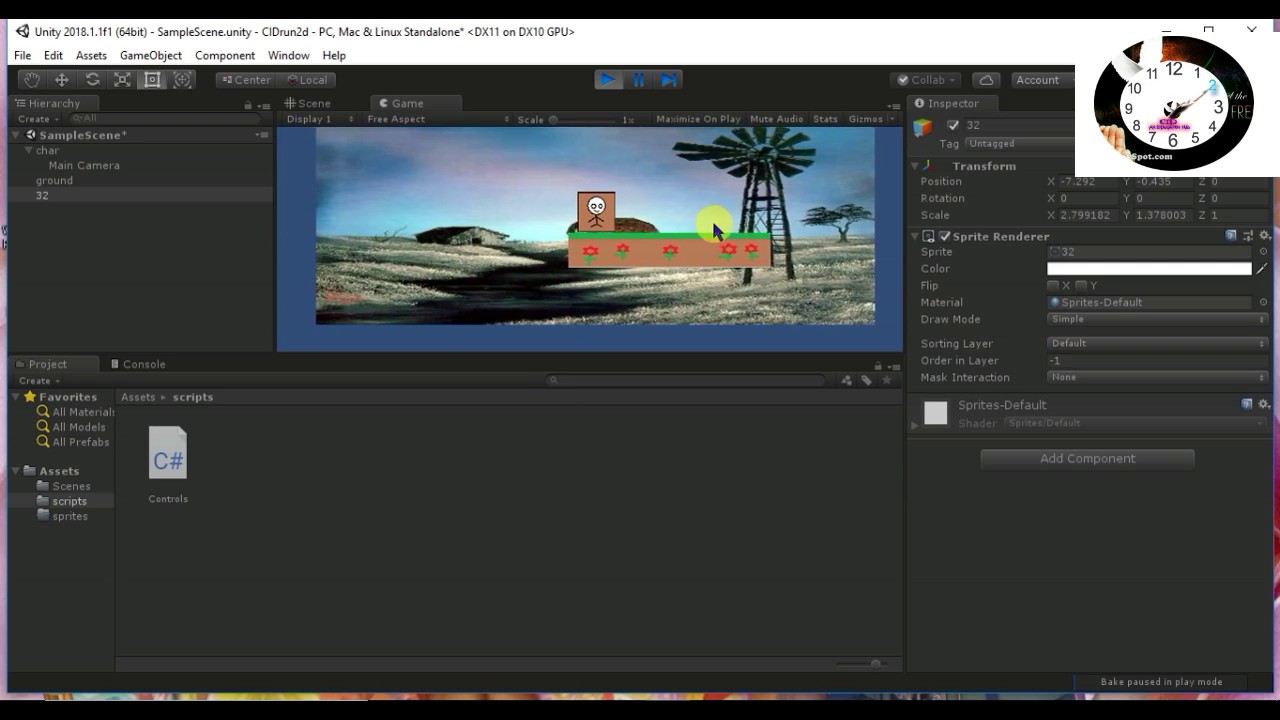1280x720 pixels.
Task: Open the Account dropdown button
Action: (x=1042, y=80)
